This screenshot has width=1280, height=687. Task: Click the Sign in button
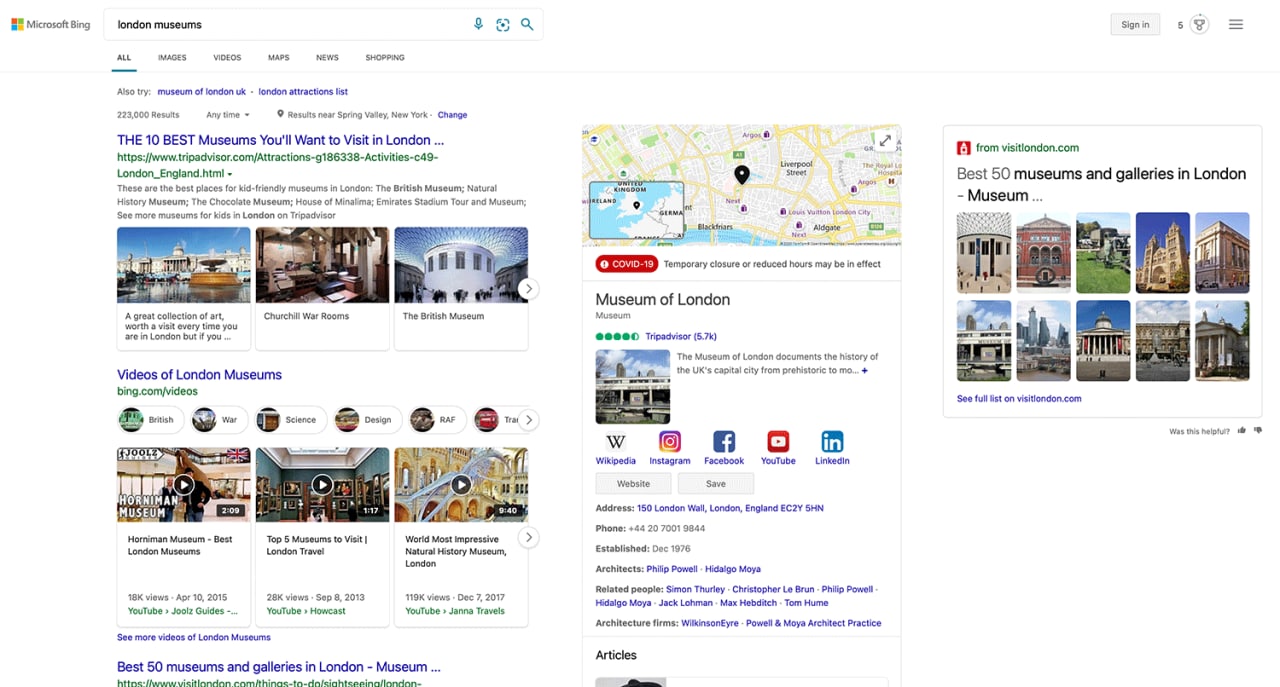pos(1135,25)
